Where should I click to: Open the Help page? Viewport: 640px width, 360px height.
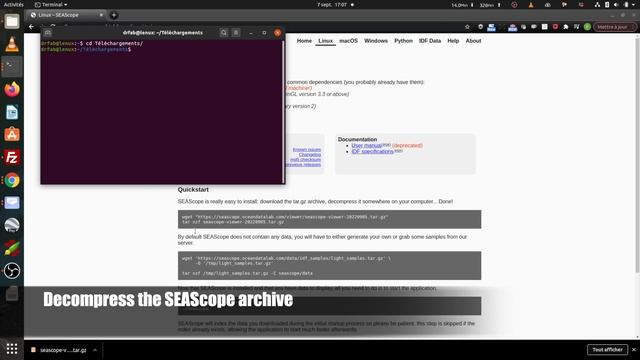[453, 41]
